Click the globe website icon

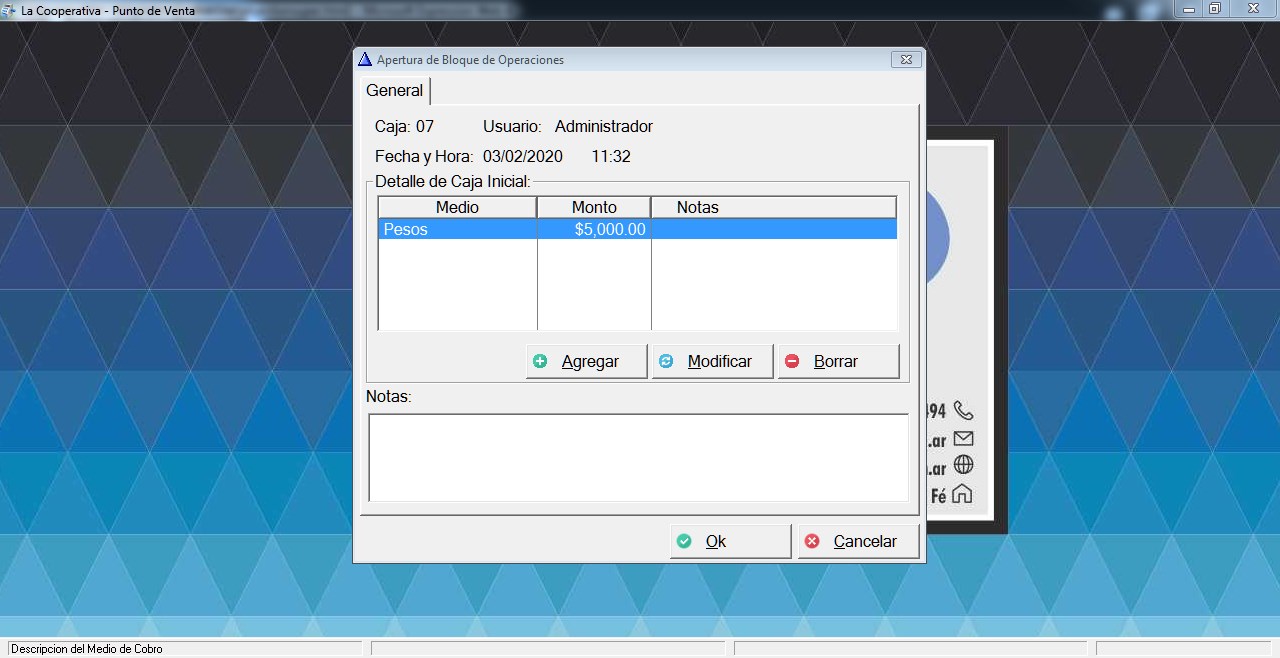coord(963,466)
